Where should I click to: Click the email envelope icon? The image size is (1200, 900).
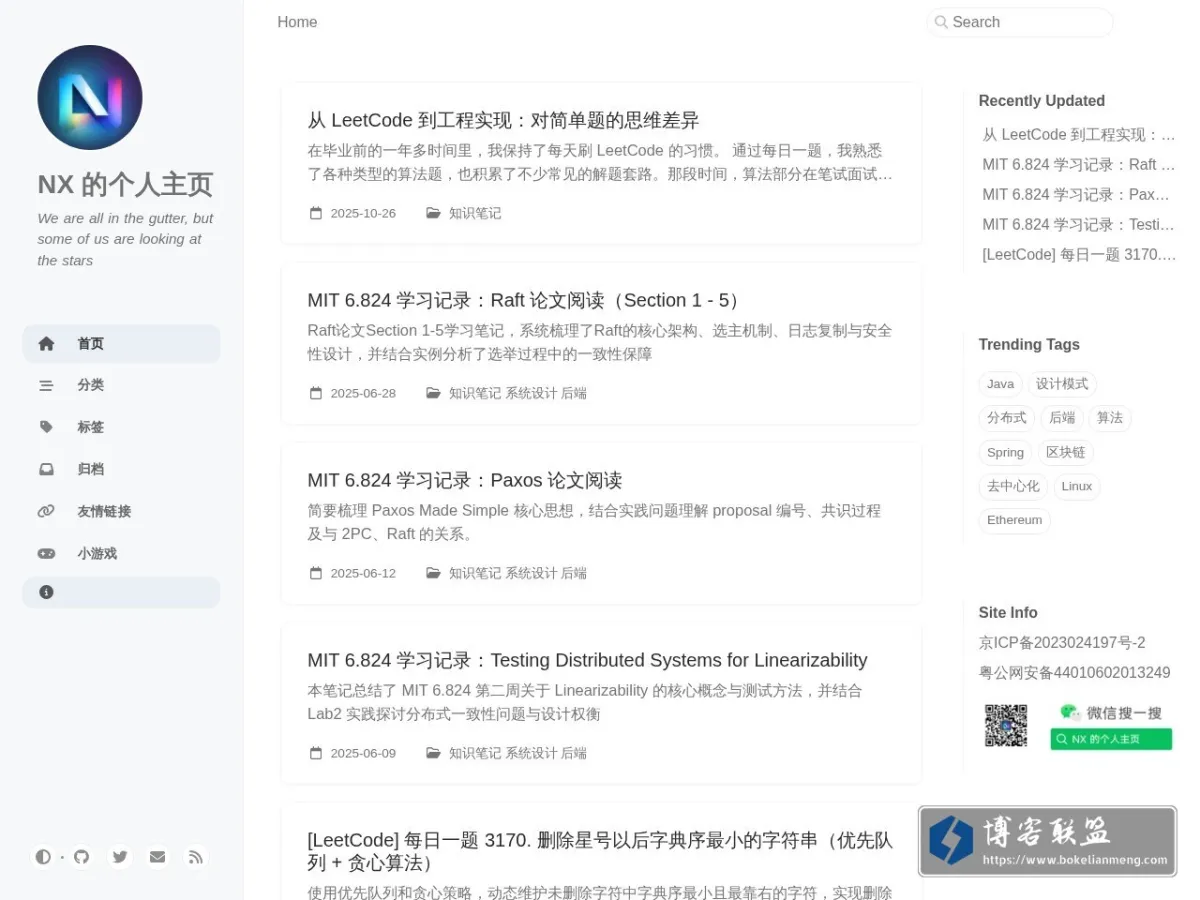coord(158,857)
